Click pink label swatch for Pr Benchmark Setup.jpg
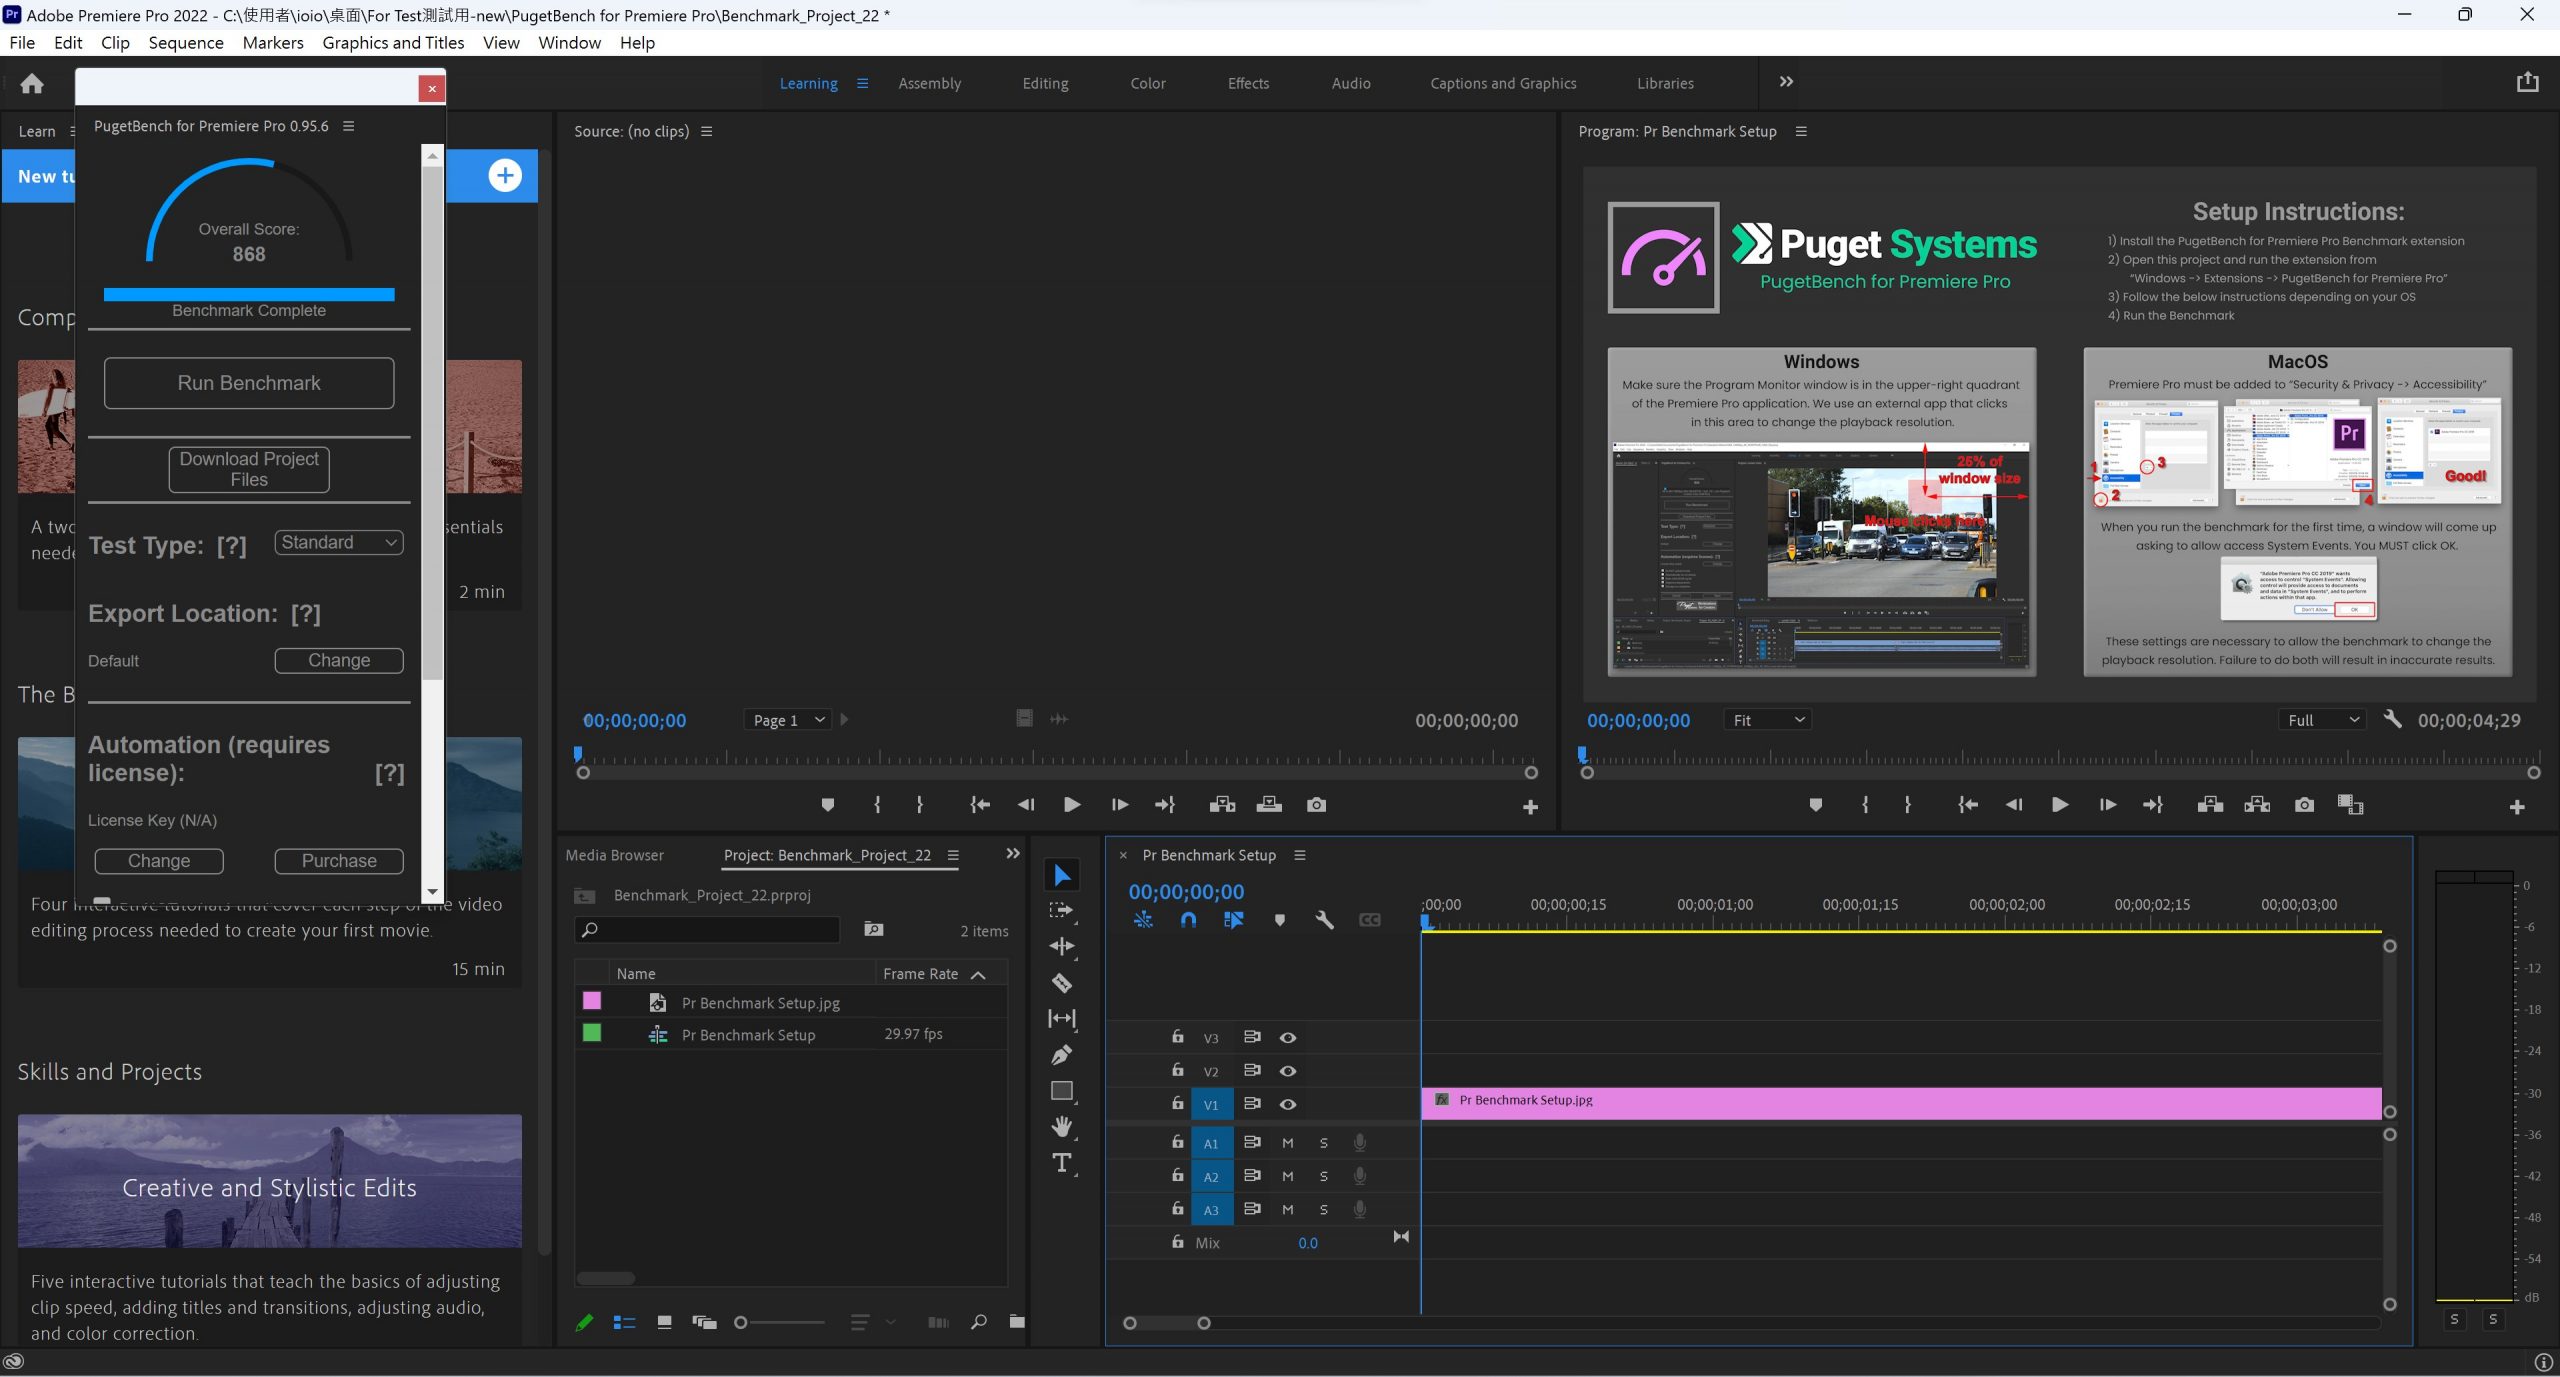The width and height of the screenshot is (2560, 1377). coord(592,1001)
